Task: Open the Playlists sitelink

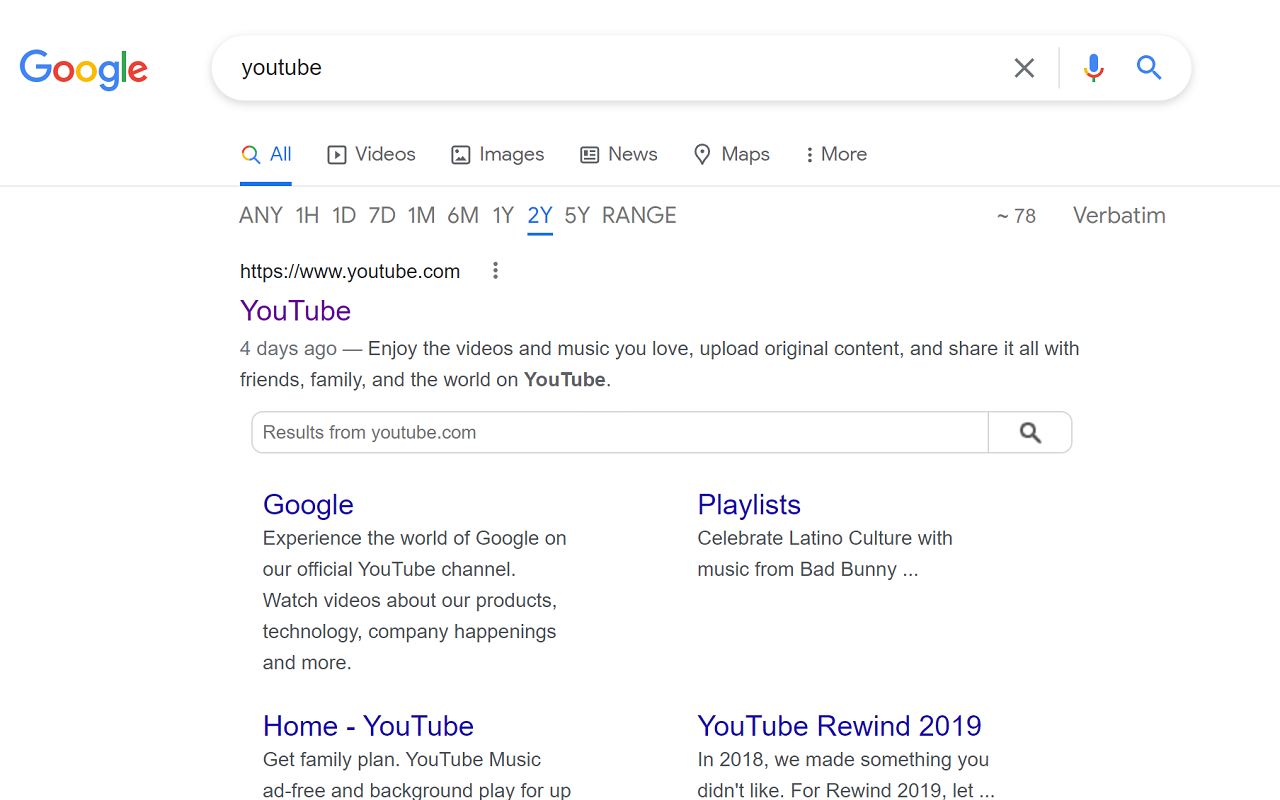Action: 749,504
